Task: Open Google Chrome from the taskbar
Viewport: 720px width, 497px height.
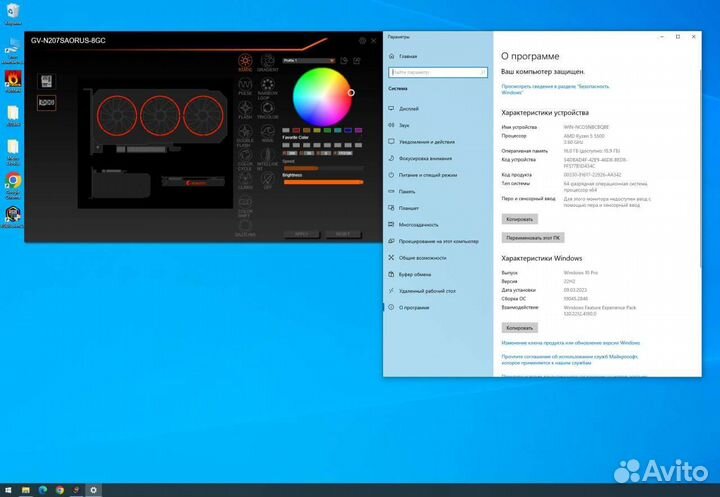Action: point(60,490)
